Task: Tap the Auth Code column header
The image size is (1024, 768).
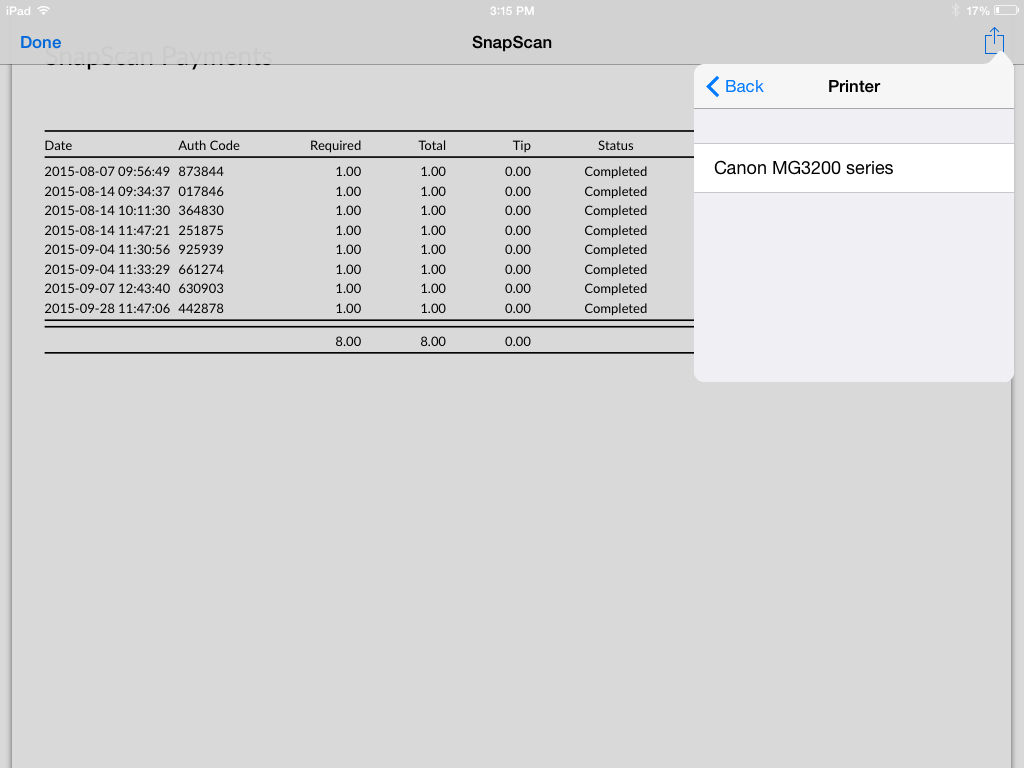Action: 209,146
